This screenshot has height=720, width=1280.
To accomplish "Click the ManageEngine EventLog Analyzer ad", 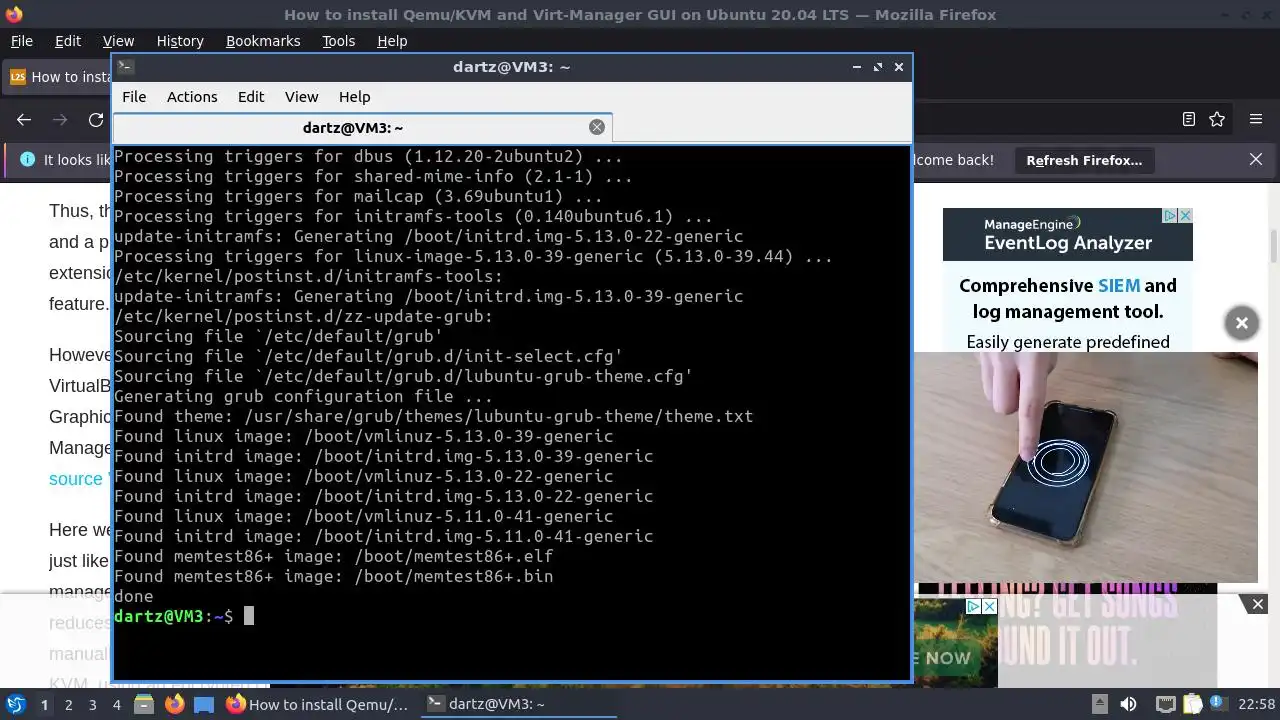I will (1068, 279).
